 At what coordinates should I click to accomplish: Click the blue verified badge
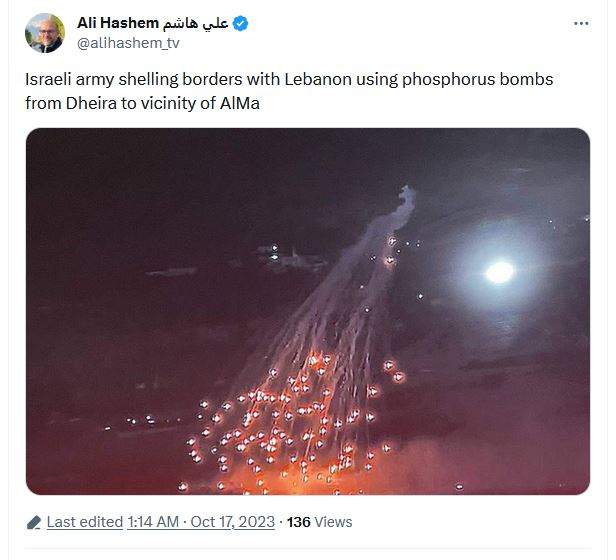click(240, 24)
